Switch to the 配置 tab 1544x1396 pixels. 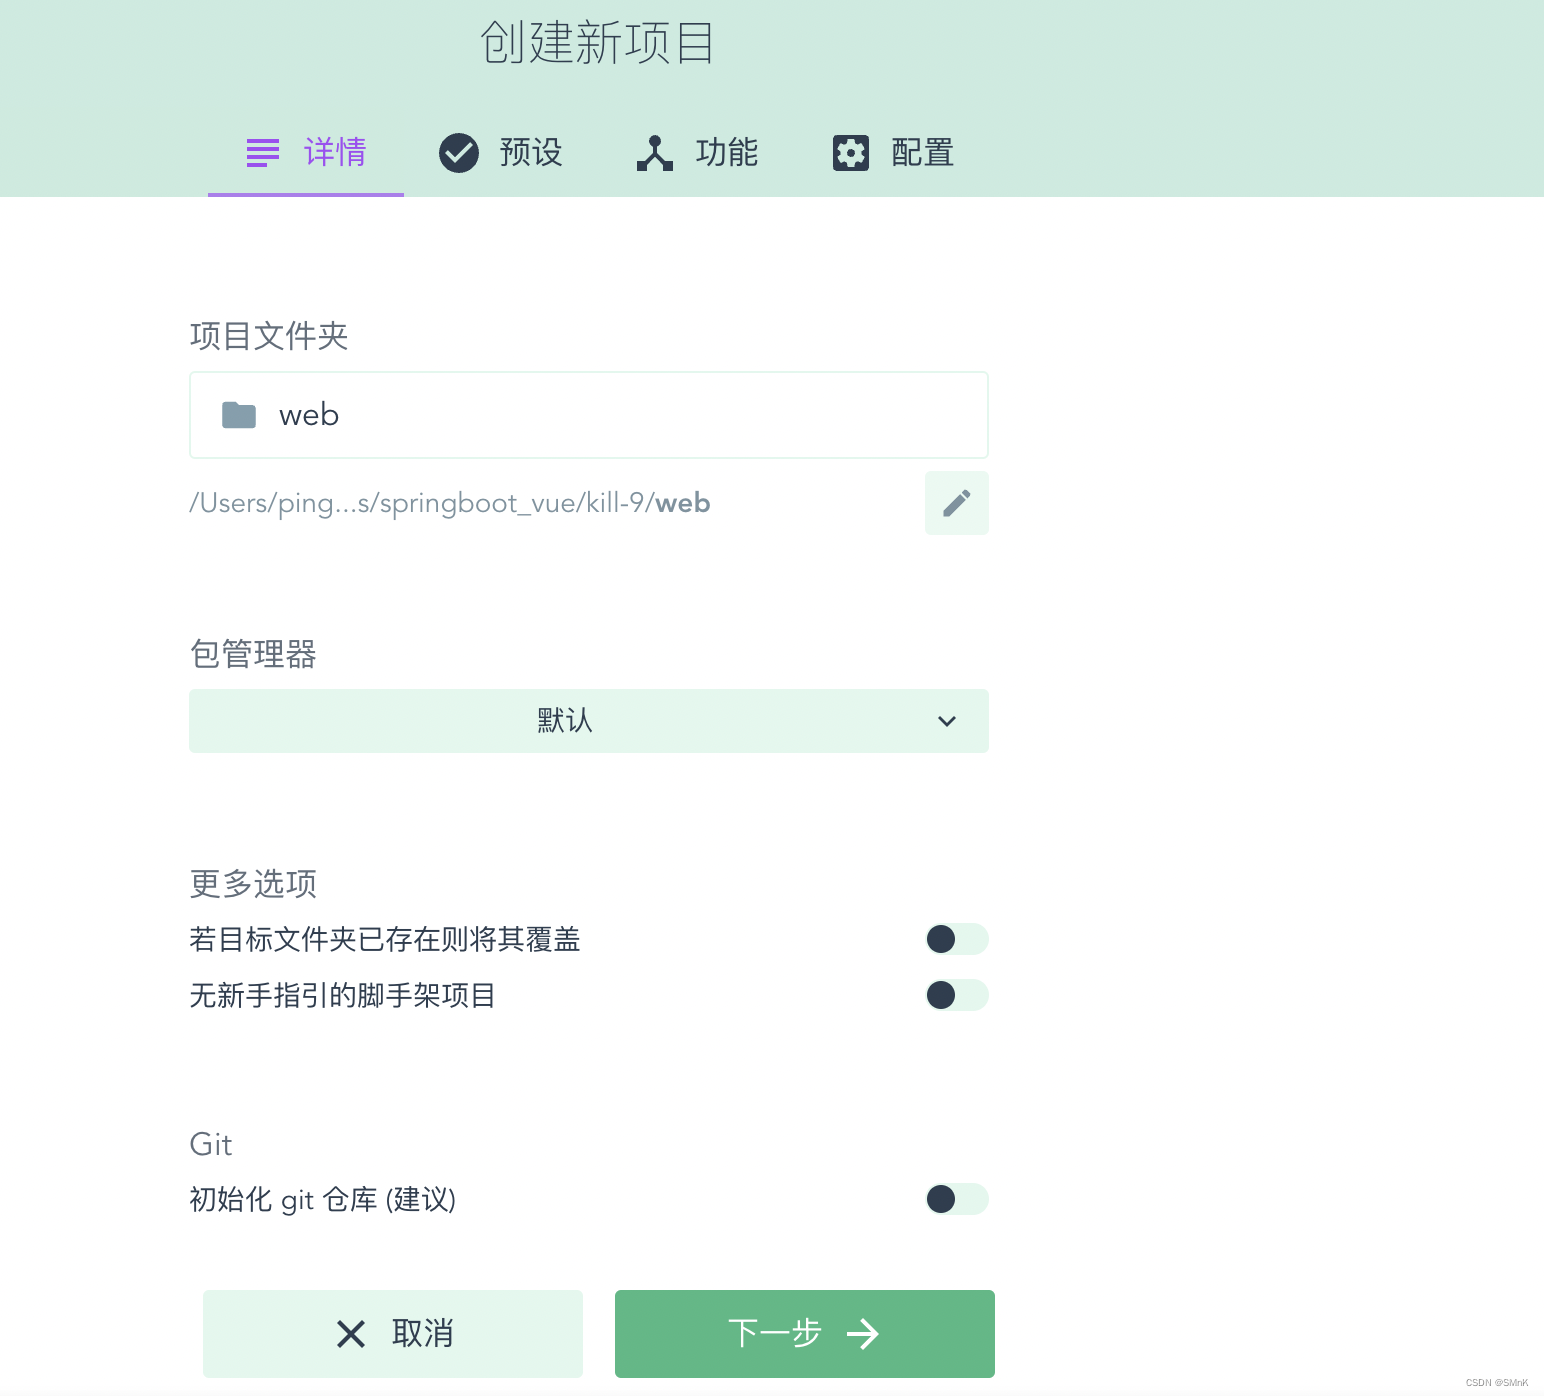coord(921,152)
